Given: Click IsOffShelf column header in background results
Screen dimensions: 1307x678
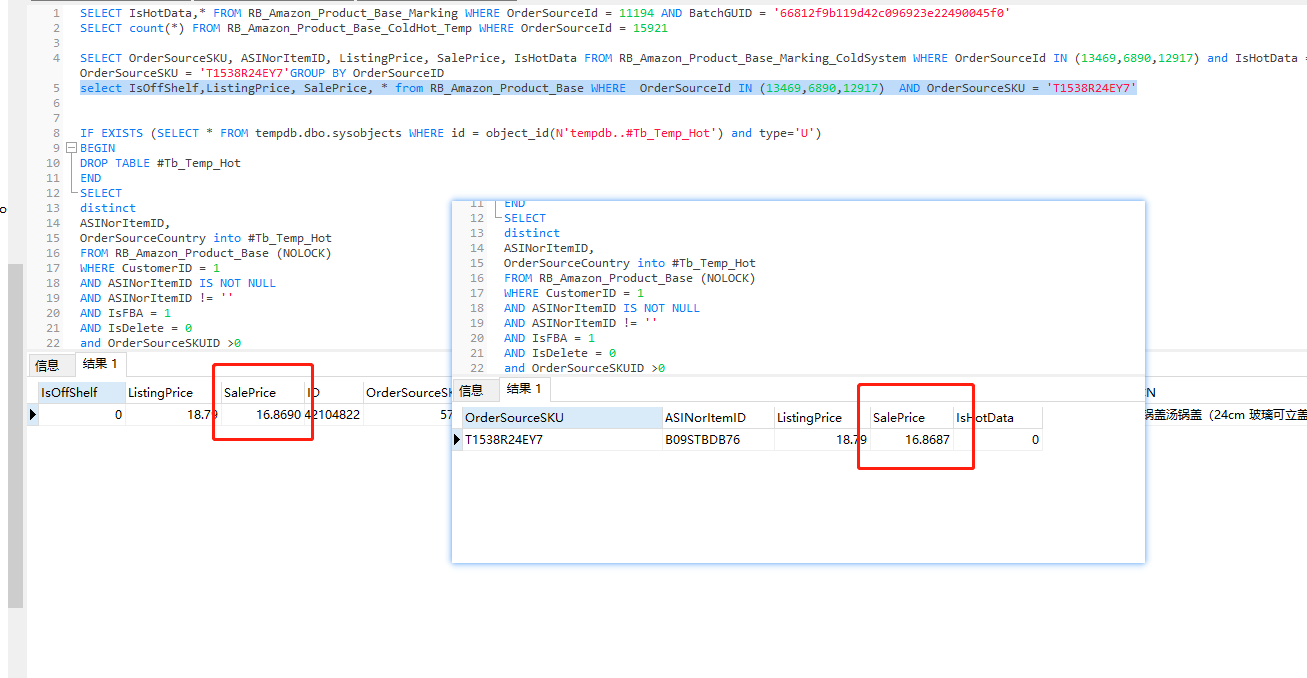Looking at the screenshot, I should pos(81,392).
